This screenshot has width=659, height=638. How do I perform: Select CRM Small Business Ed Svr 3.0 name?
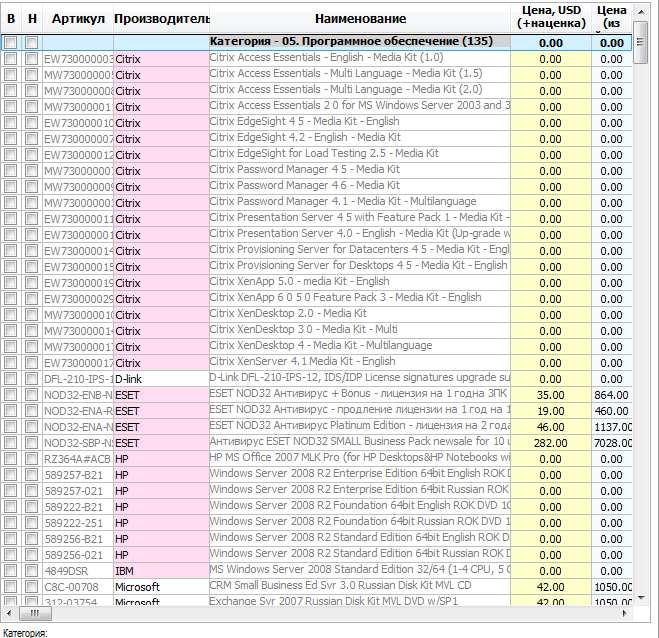coord(340,585)
